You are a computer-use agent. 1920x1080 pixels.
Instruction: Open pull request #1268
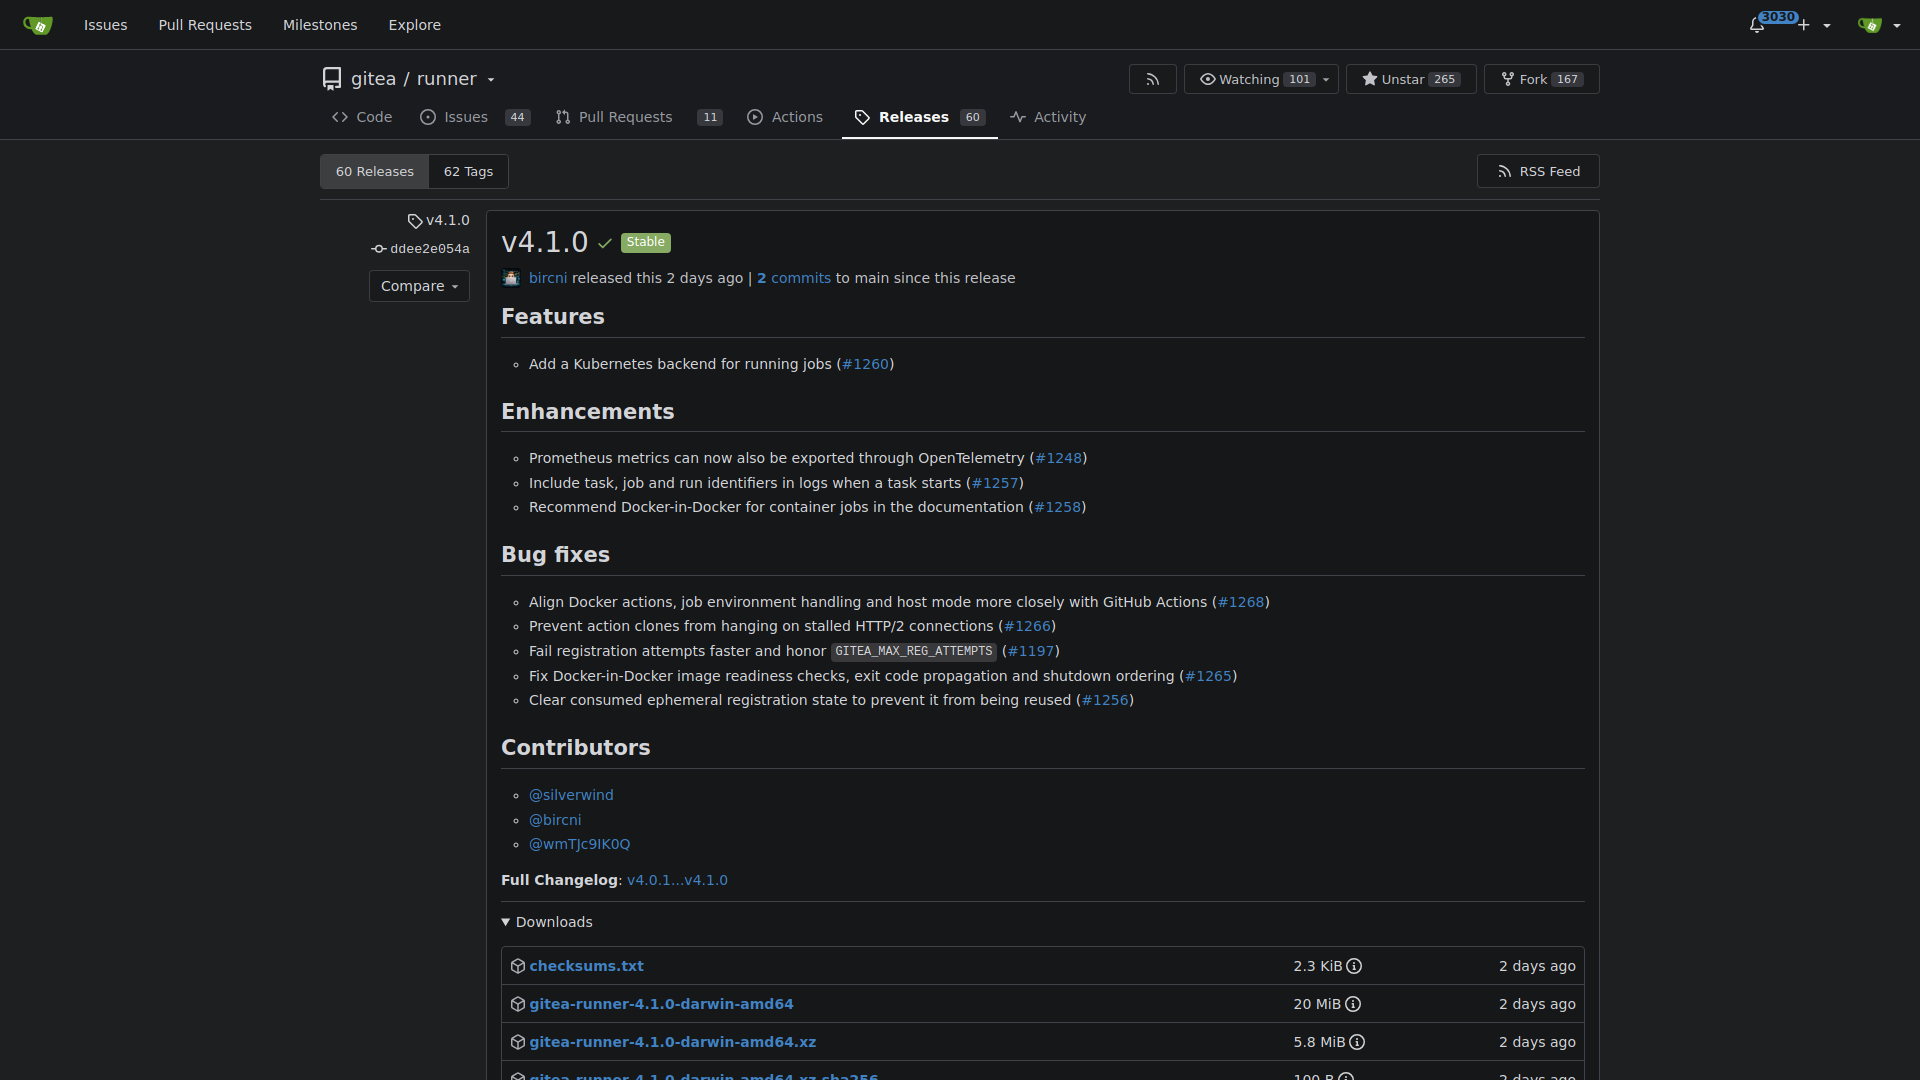tap(1241, 602)
